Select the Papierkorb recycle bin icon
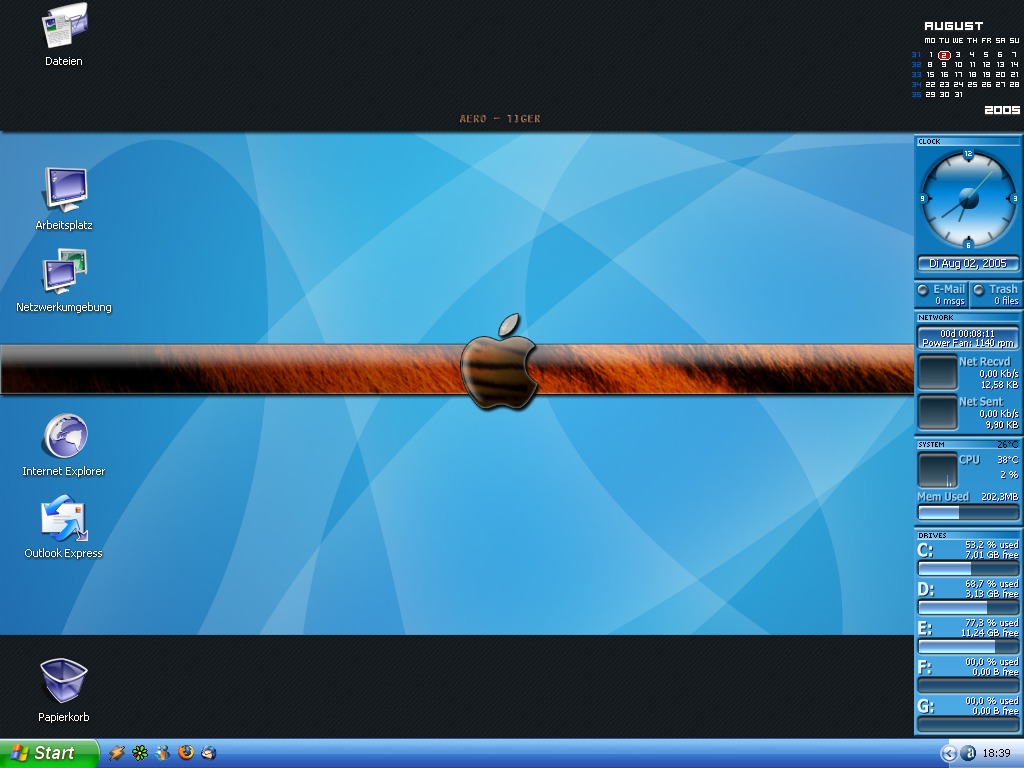 click(x=64, y=690)
